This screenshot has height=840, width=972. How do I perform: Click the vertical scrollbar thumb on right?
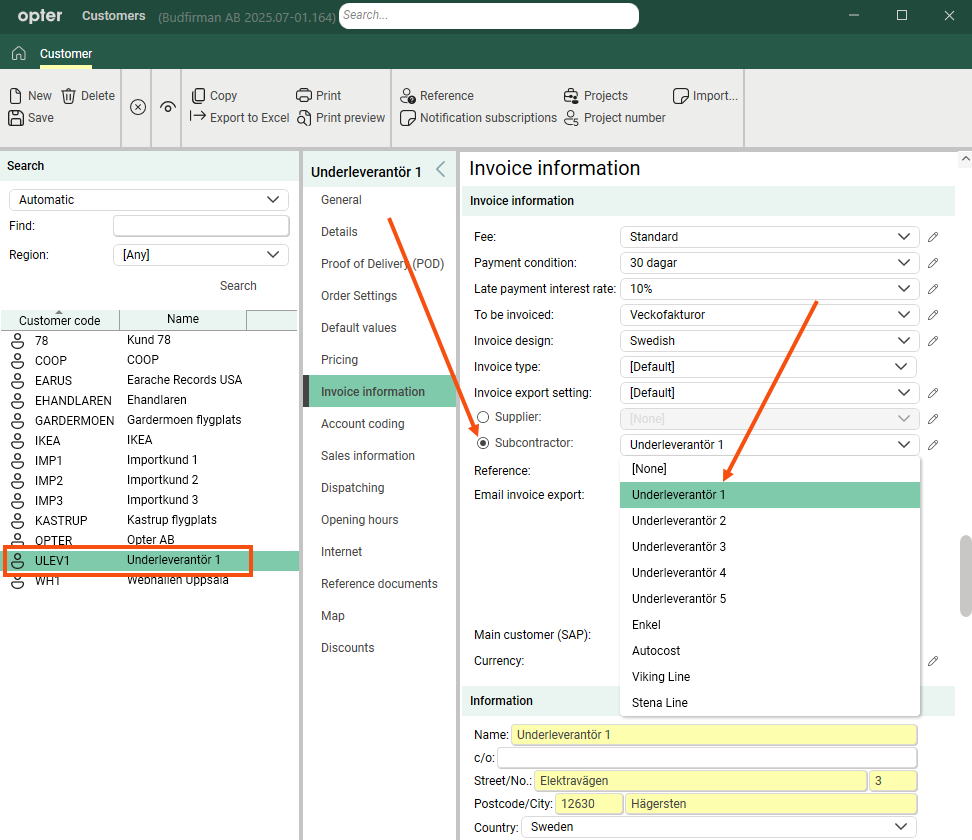point(965,571)
